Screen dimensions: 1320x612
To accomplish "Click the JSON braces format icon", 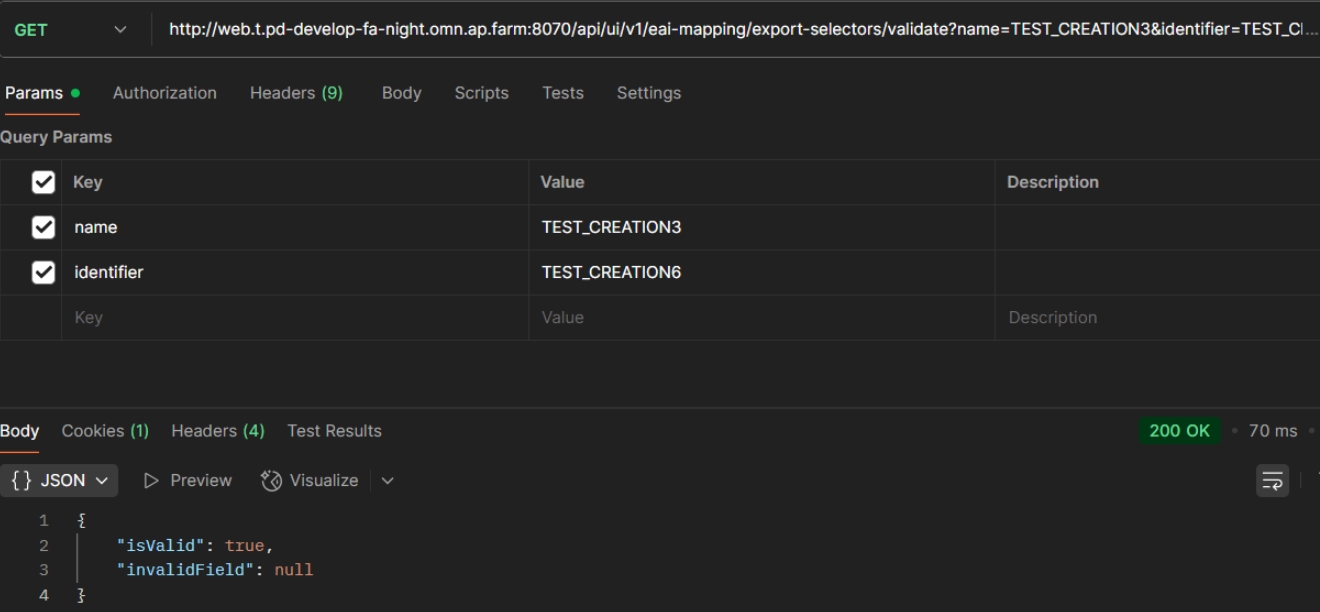I will pyautogui.click(x=21, y=481).
